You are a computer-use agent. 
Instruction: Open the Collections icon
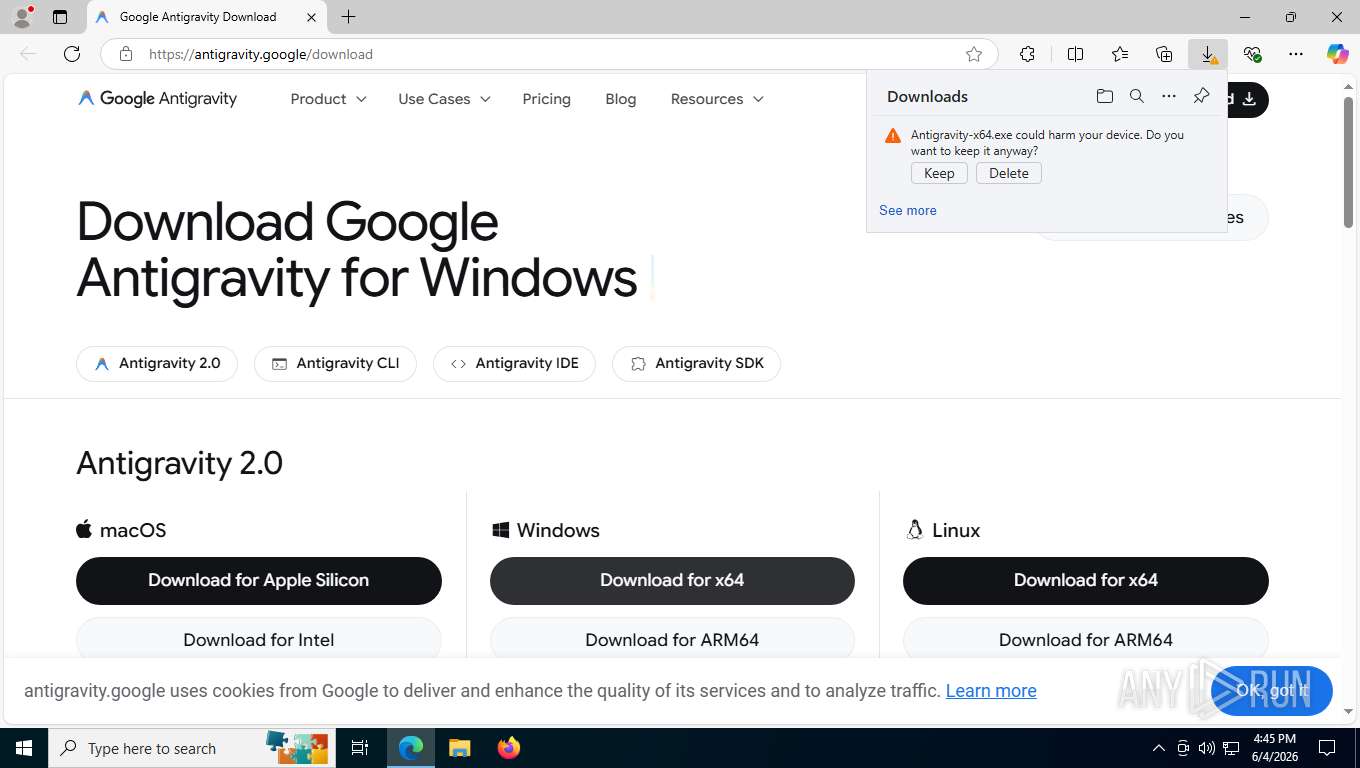(x=1164, y=54)
